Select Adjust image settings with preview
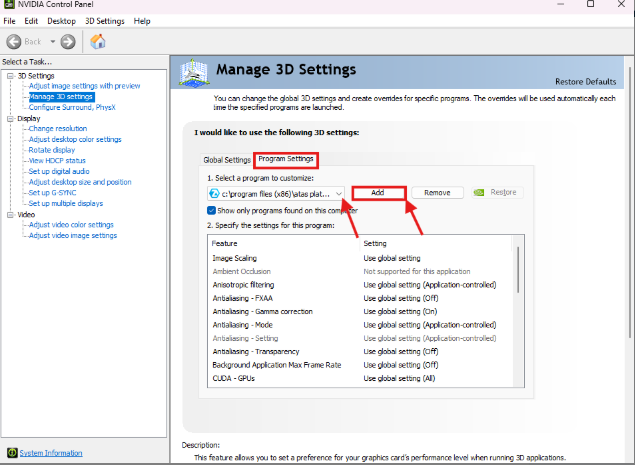The image size is (635, 465). (84, 86)
